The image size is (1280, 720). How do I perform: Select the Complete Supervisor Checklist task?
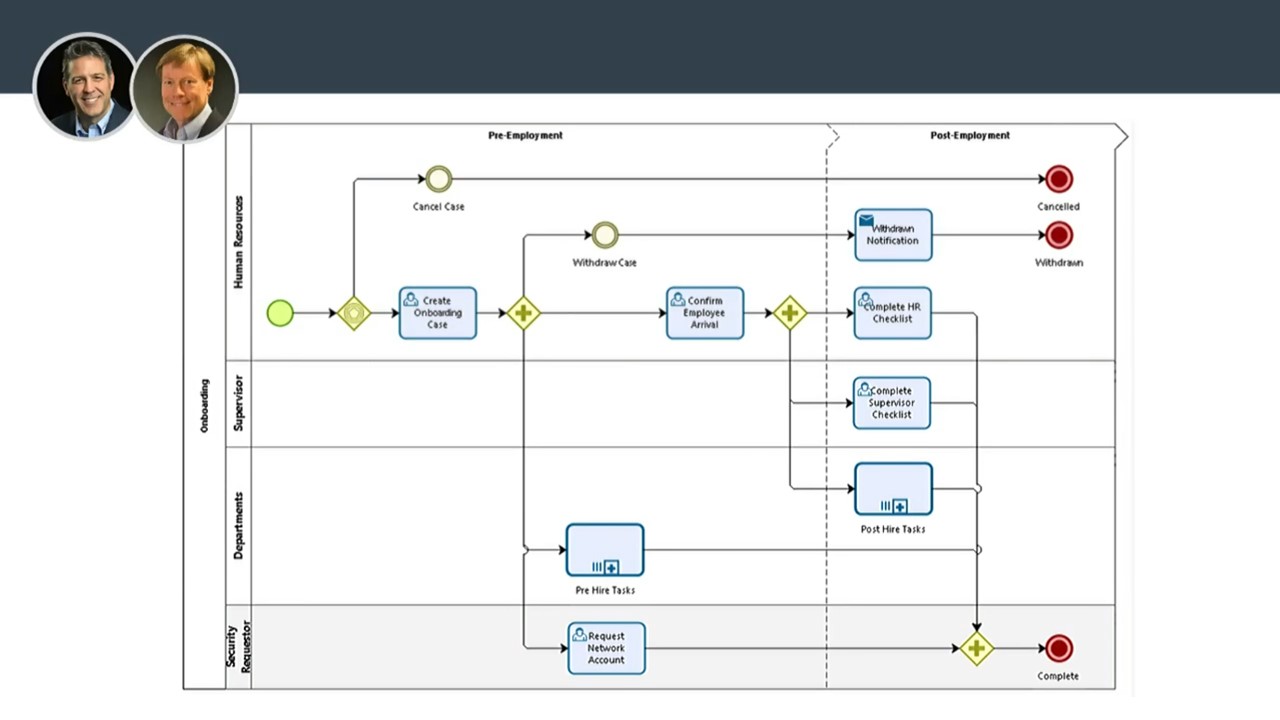pyautogui.click(x=891, y=403)
